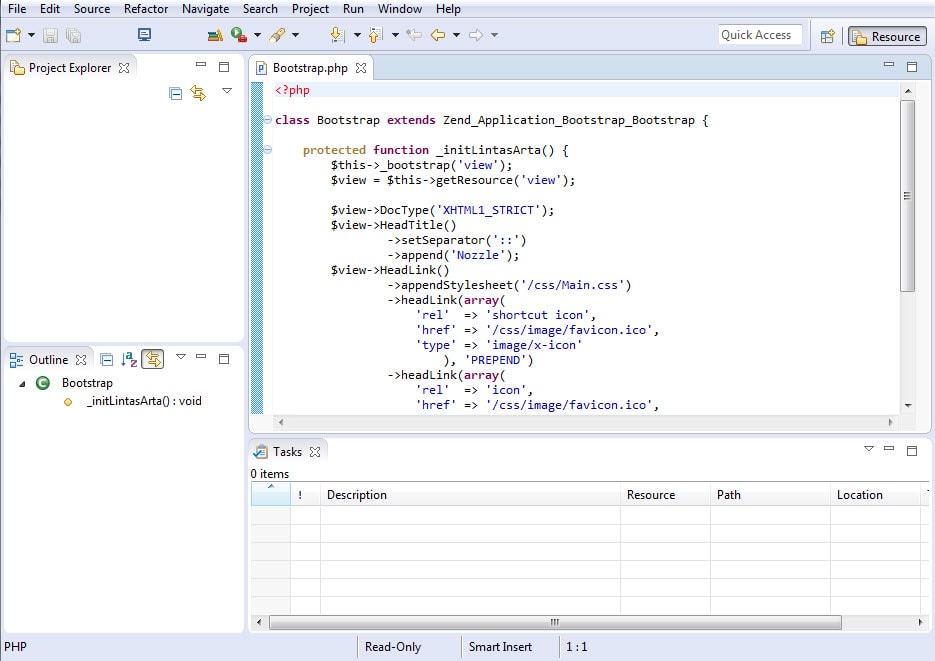The height and width of the screenshot is (661, 935).
Task: Open the Search menu
Action: coord(260,9)
